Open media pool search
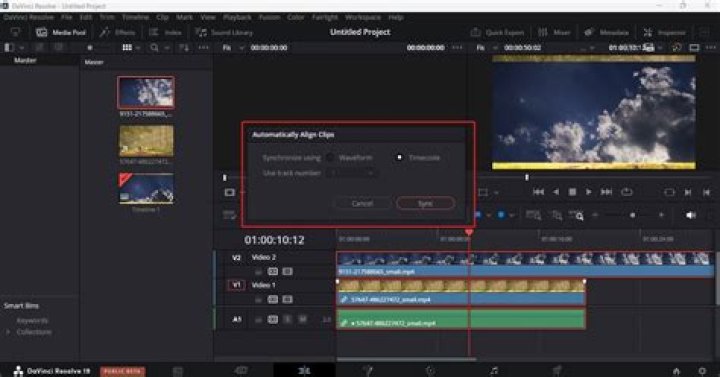 pos(155,47)
